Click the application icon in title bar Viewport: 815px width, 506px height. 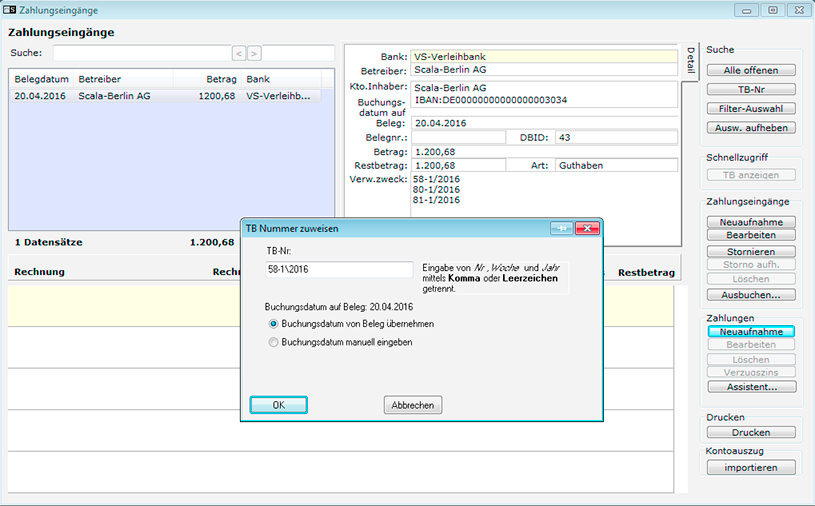[x=9, y=9]
